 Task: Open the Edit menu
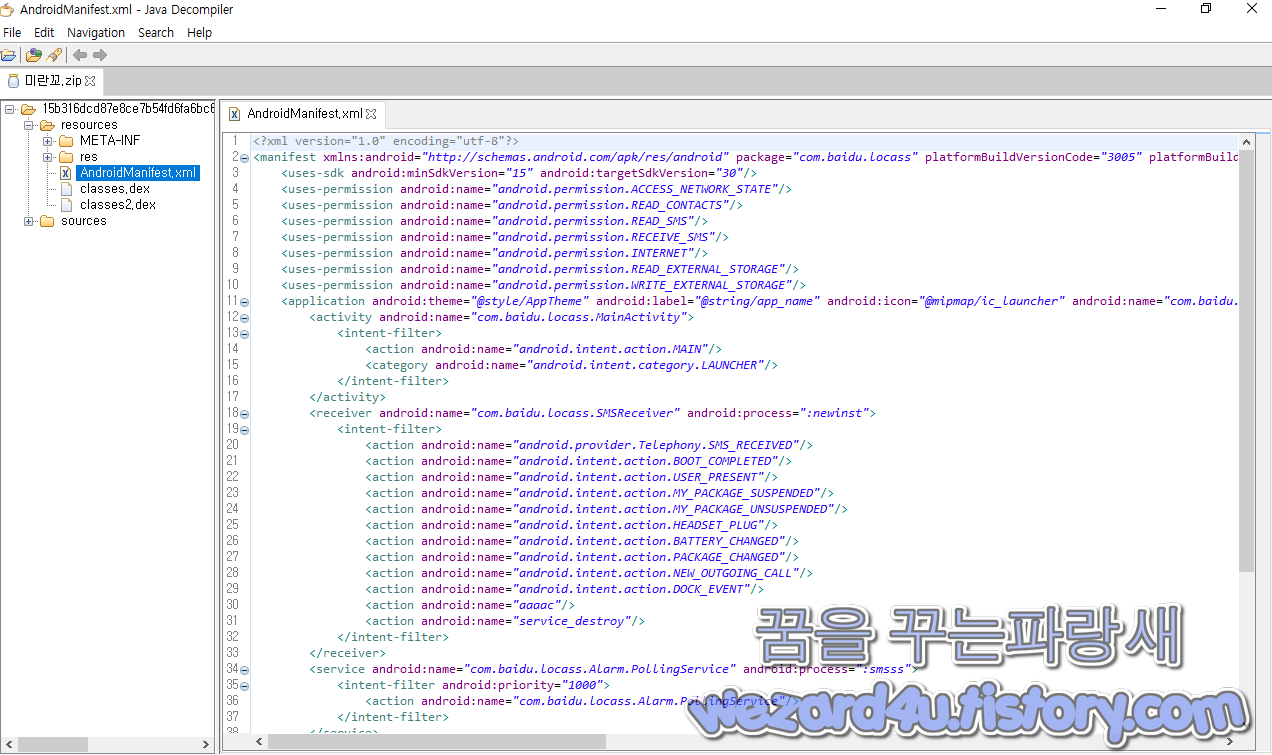pos(44,32)
